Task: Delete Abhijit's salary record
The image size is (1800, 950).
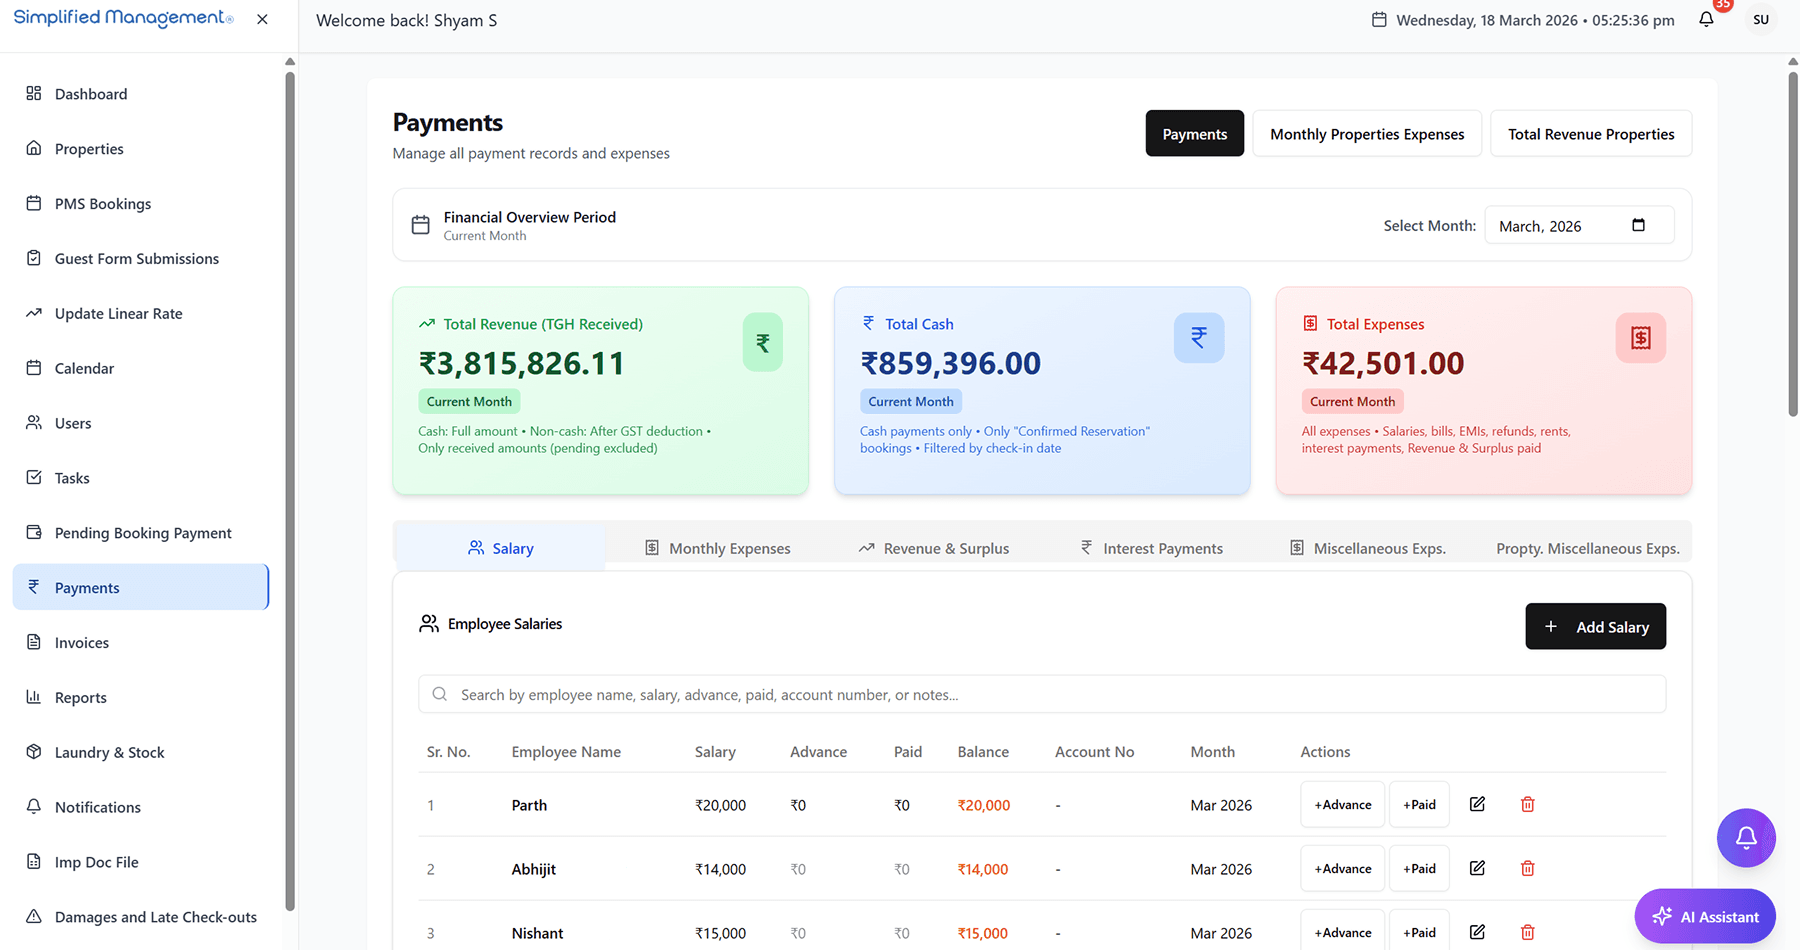Action: [1527, 868]
